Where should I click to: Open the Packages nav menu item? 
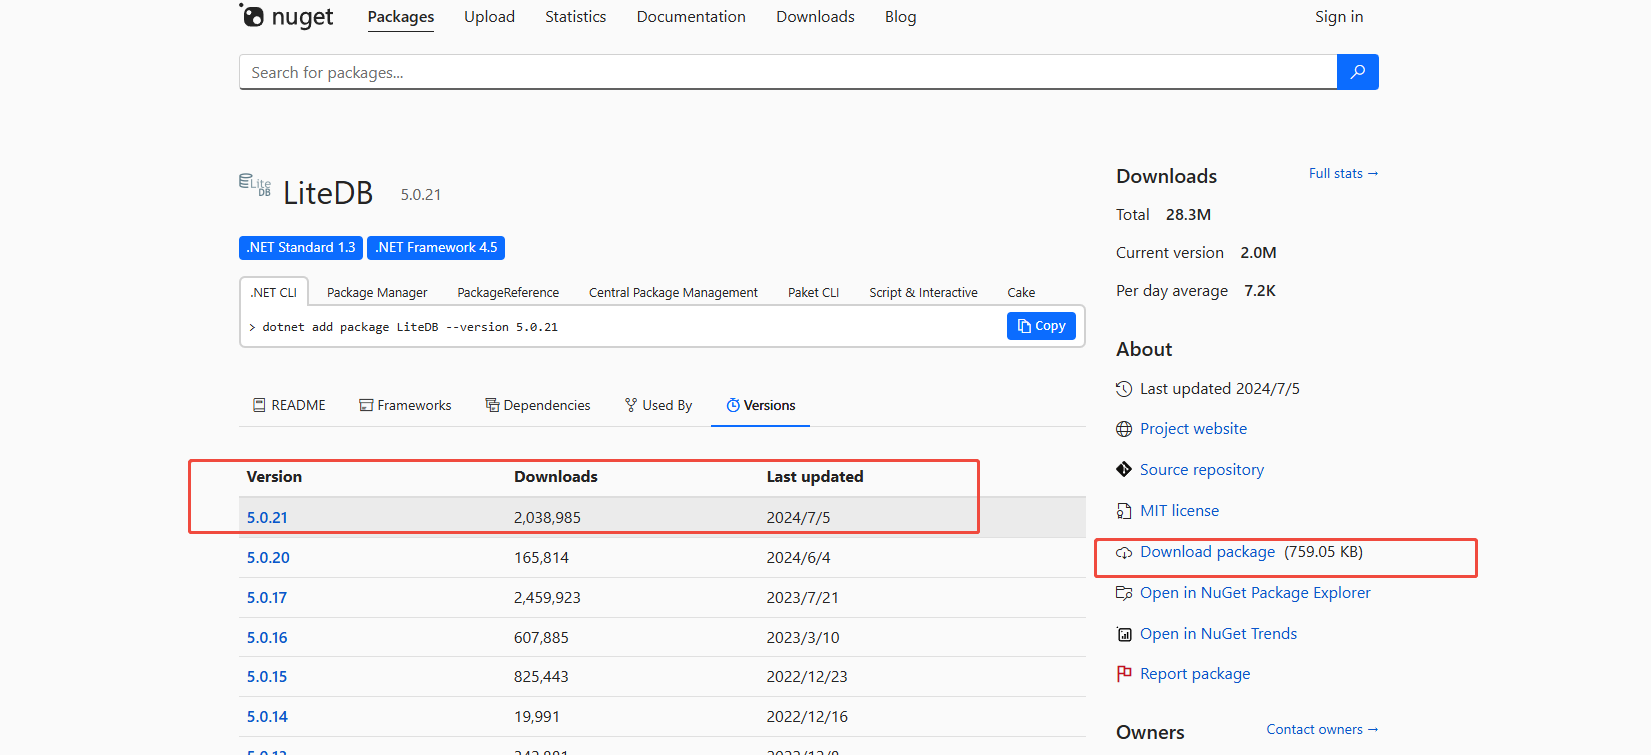point(401,17)
